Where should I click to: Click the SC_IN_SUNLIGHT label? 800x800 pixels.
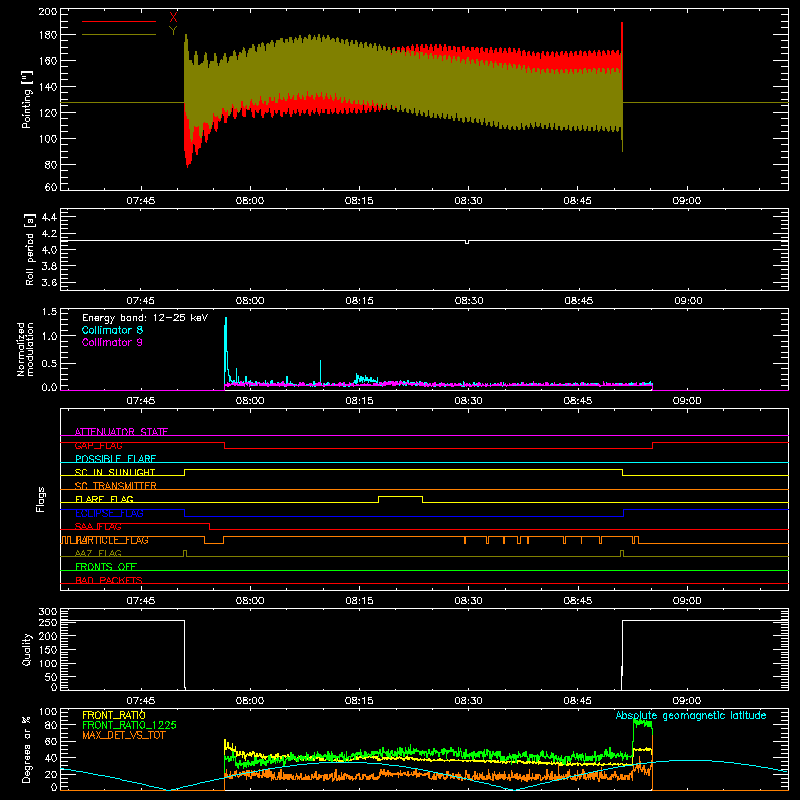(115, 472)
